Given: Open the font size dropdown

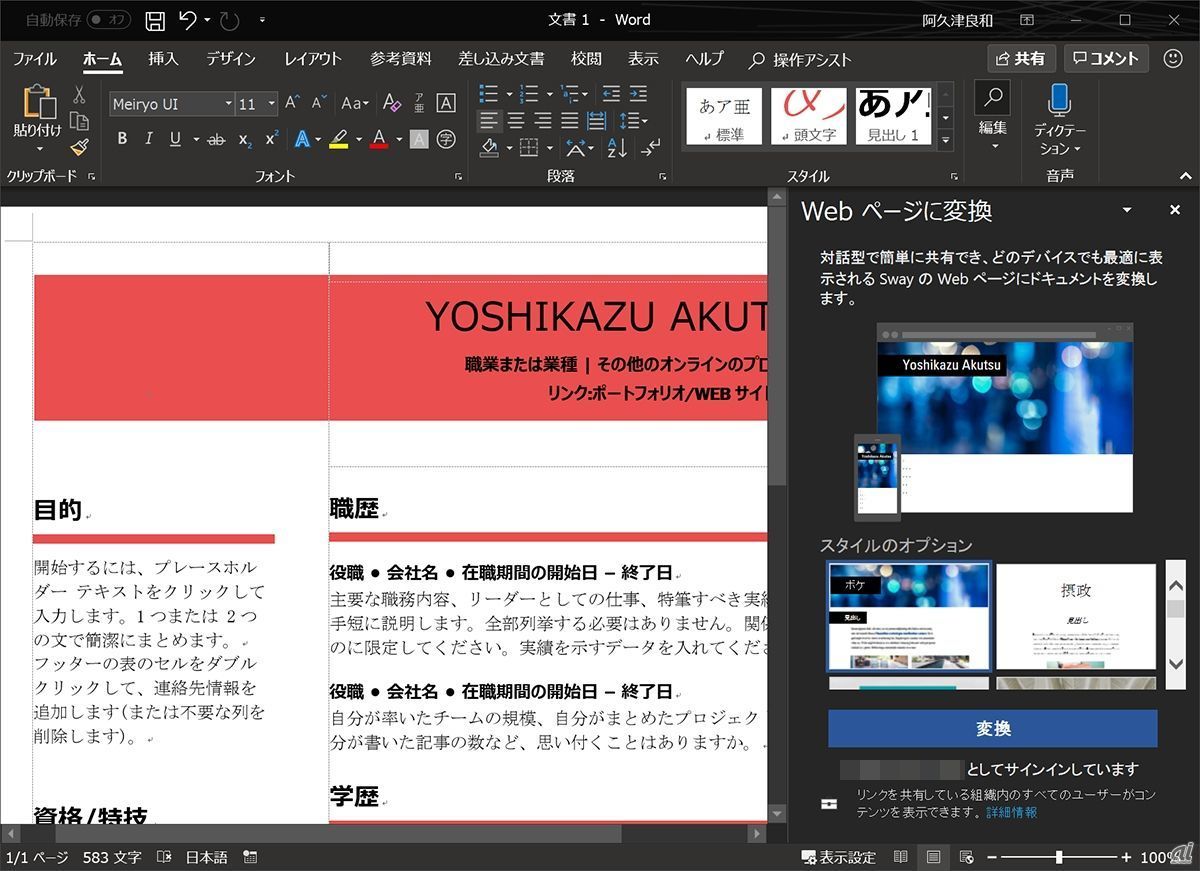Looking at the screenshot, I should [271, 104].
